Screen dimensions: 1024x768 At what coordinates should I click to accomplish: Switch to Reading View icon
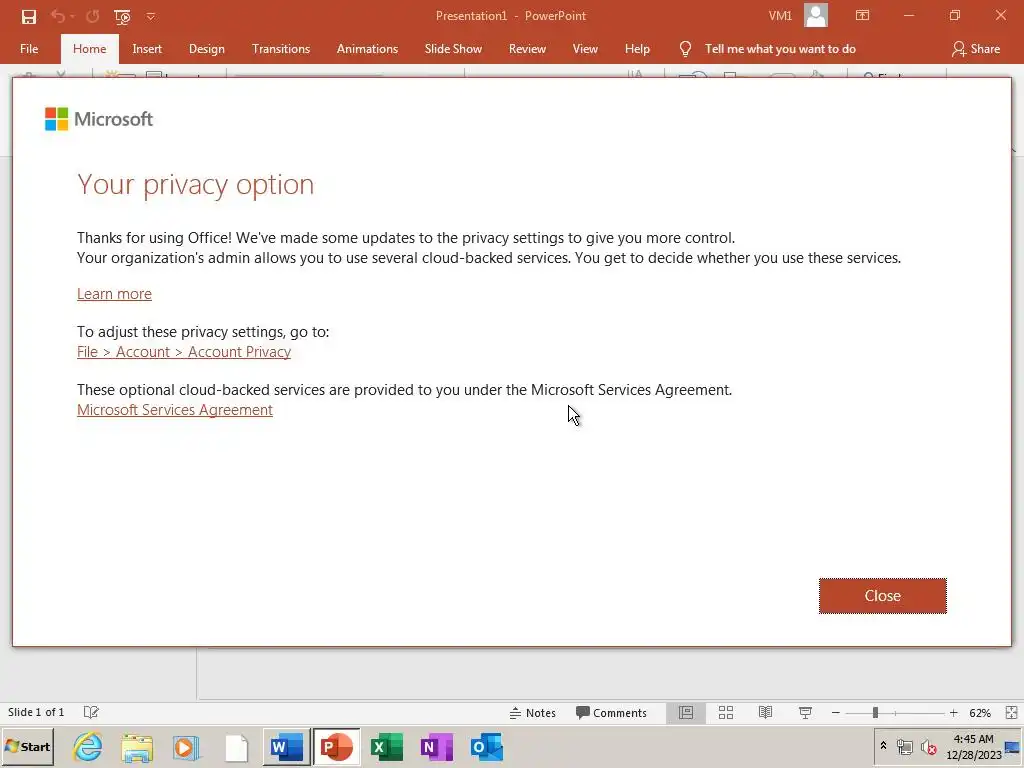pos(765,712)
